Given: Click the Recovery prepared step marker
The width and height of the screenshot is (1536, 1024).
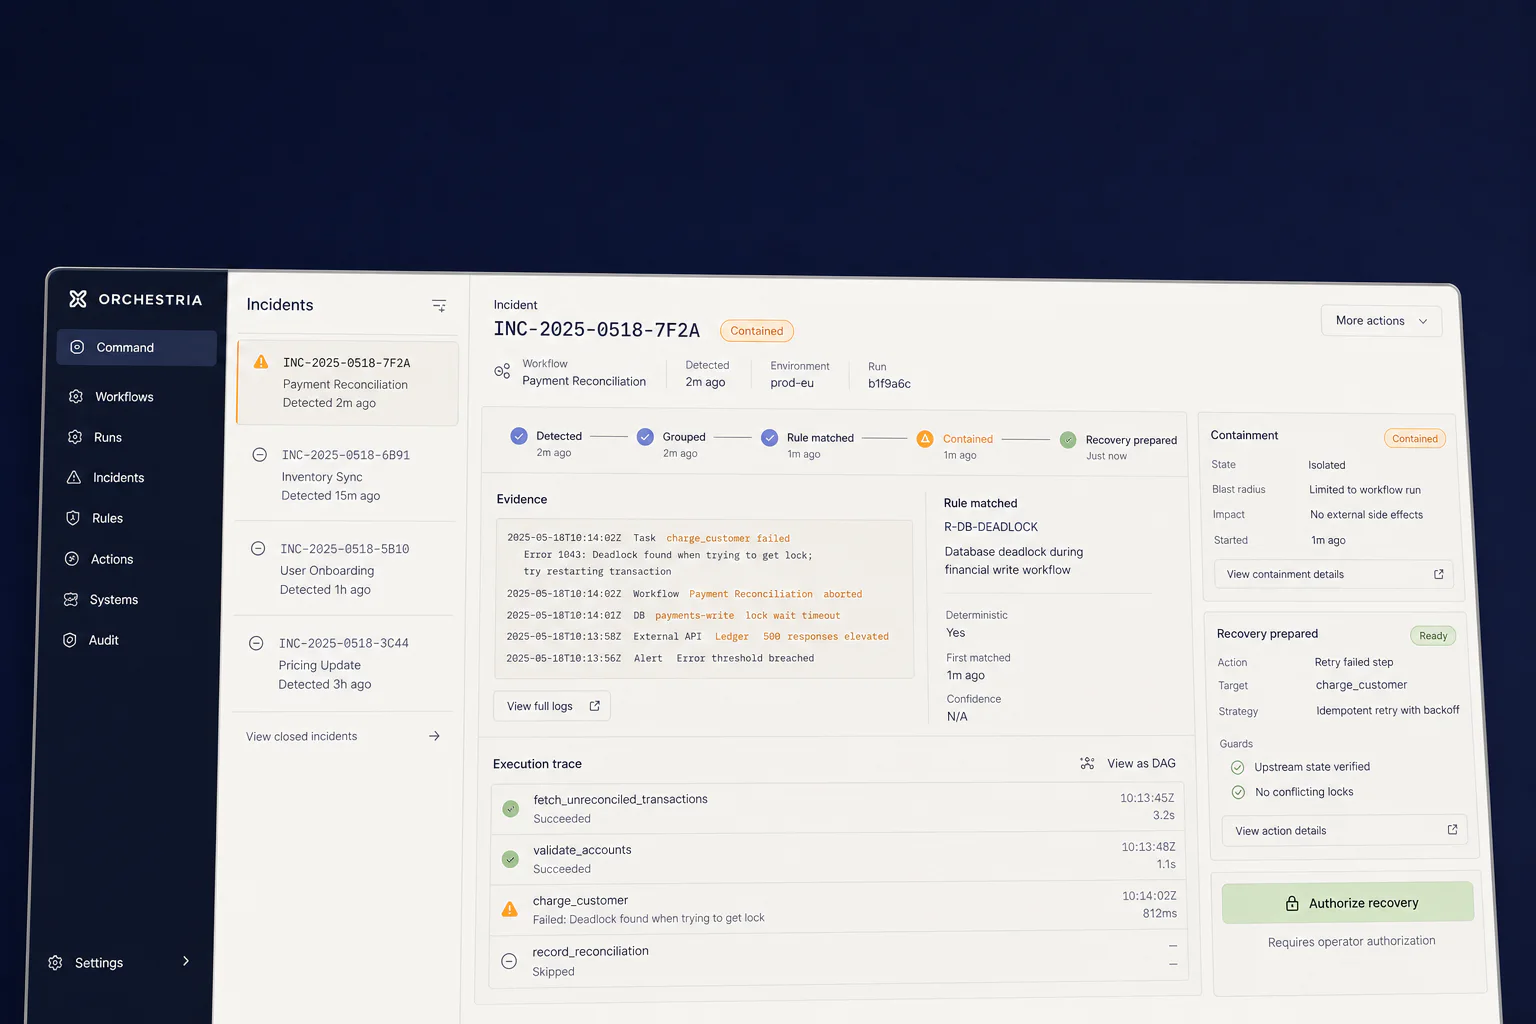Looking at the screenshot, I should [1068, 440].
